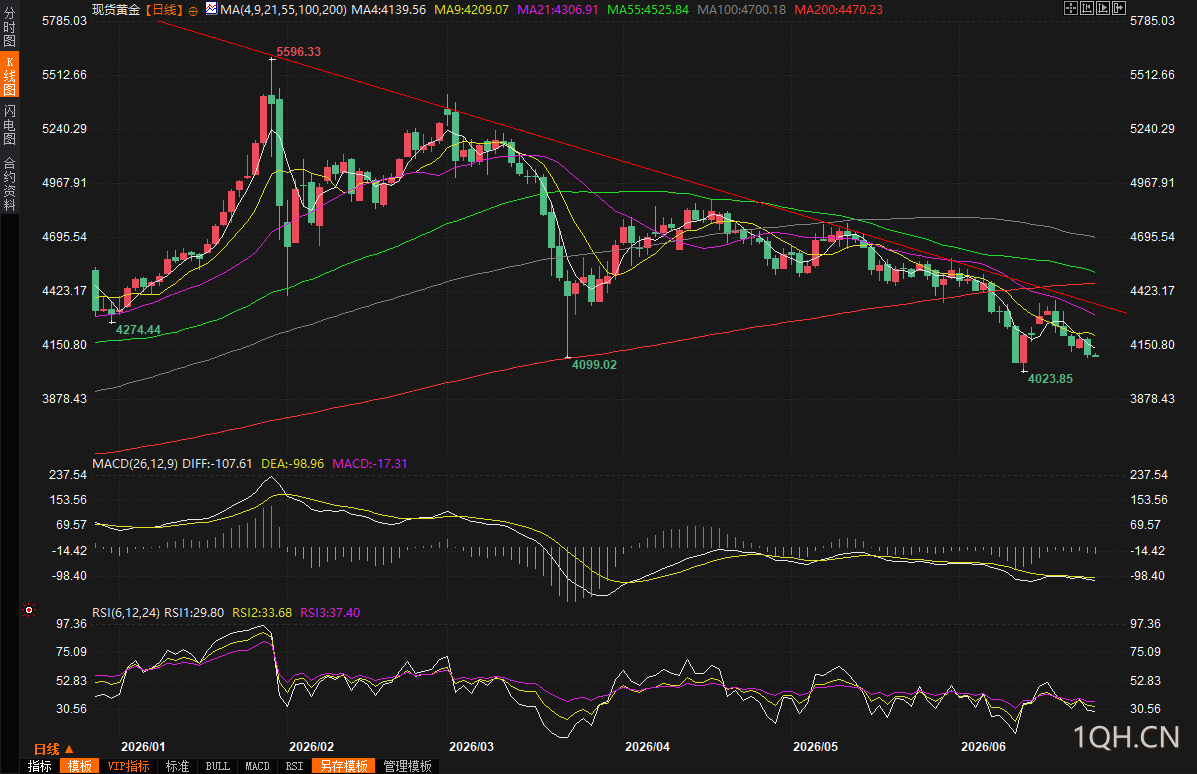Open the MA indicator chart icon
This screenshot has height=774, width=1197.
(x=211, y=9)
